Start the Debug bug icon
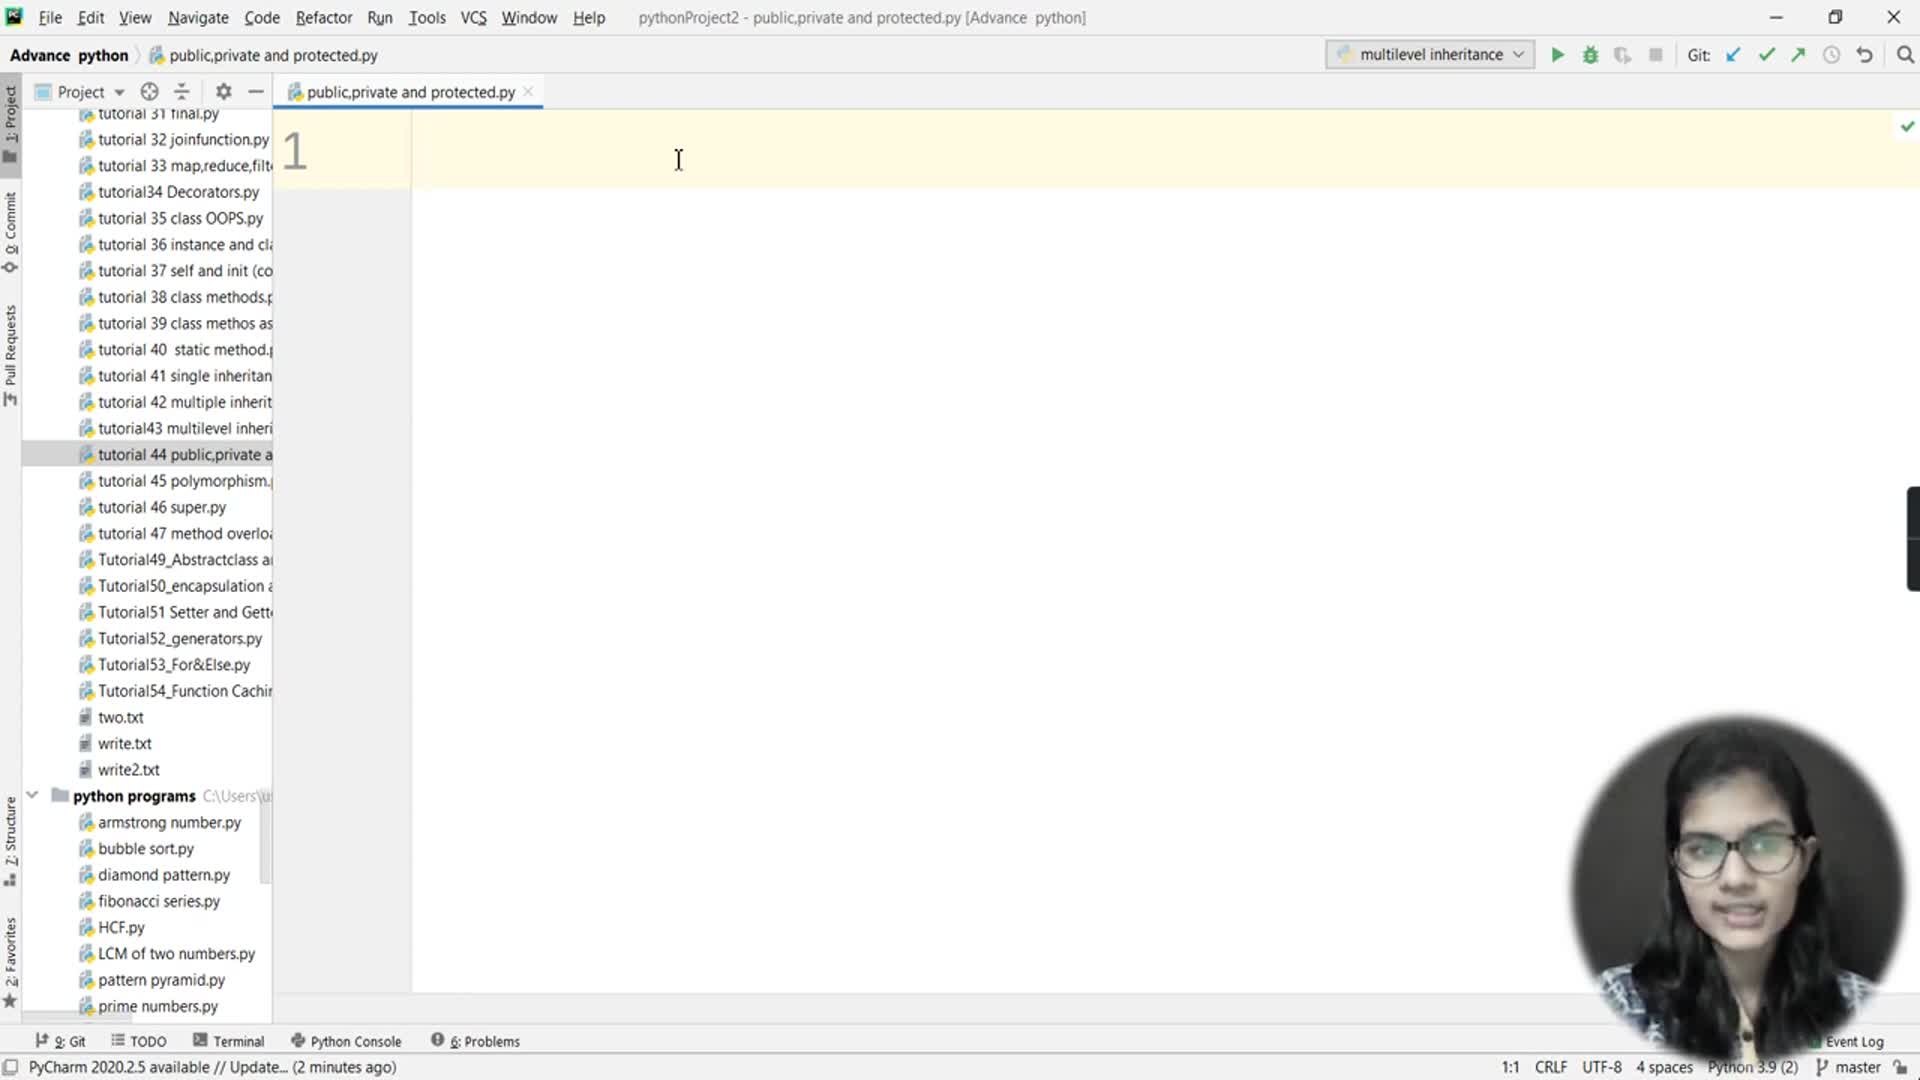This screenshot has height=1080, width=1920. click(x=1590, y=55)
